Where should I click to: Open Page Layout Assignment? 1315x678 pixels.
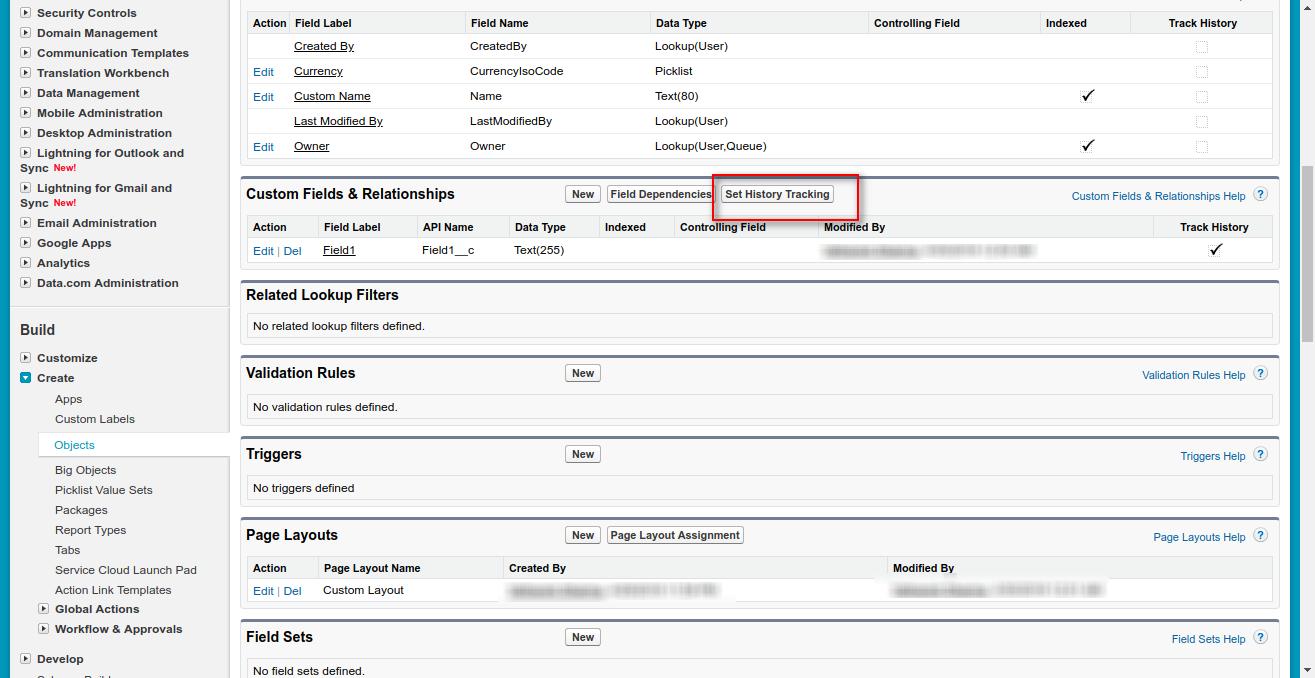[675, 535]
